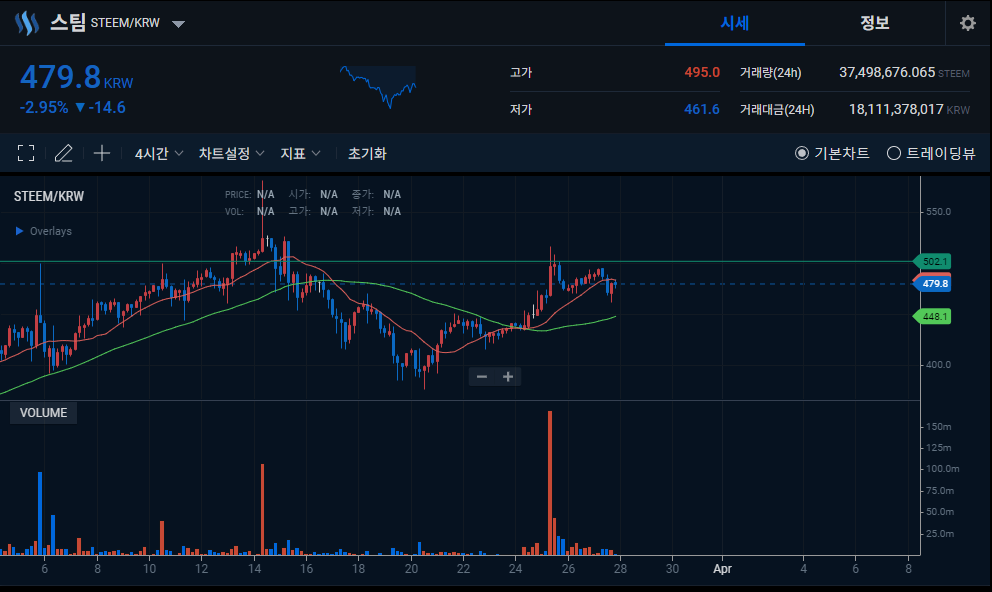992x592 pixels.
Task: Click the Steem logo icon
Action: coord(27,23)
